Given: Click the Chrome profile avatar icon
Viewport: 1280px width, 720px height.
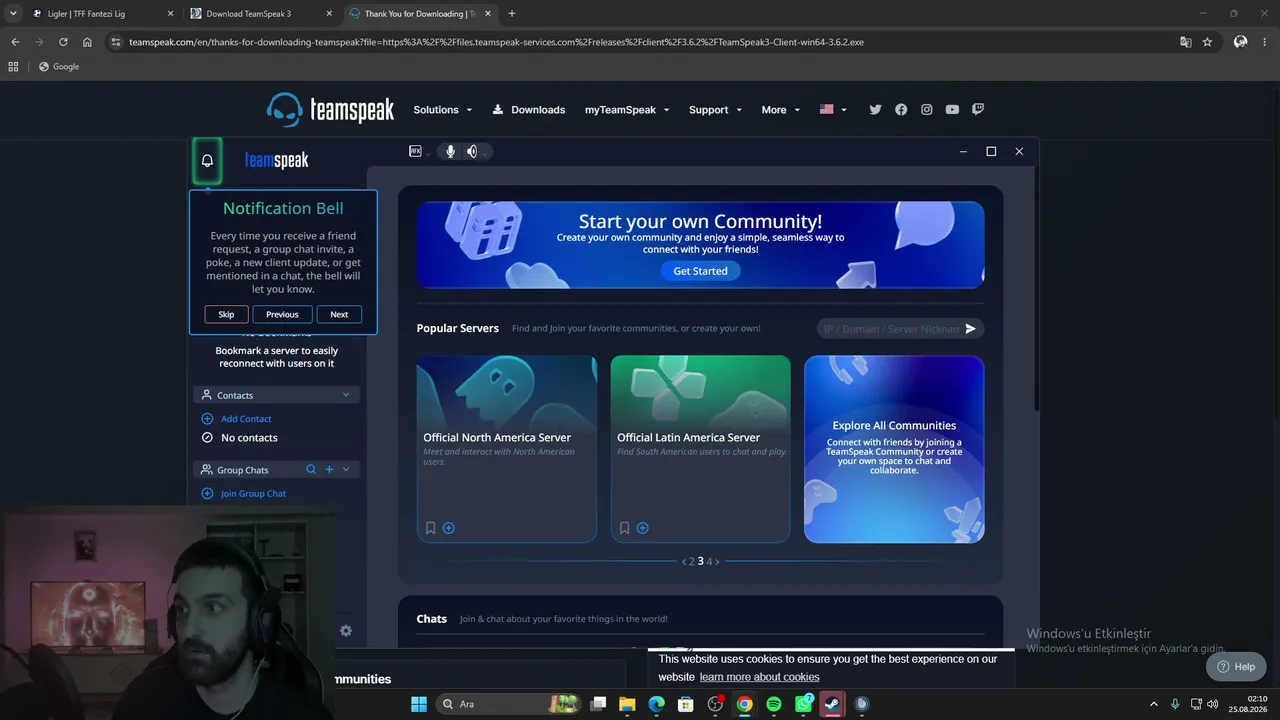Looking at the screenshot, I should pos(1240,42).
